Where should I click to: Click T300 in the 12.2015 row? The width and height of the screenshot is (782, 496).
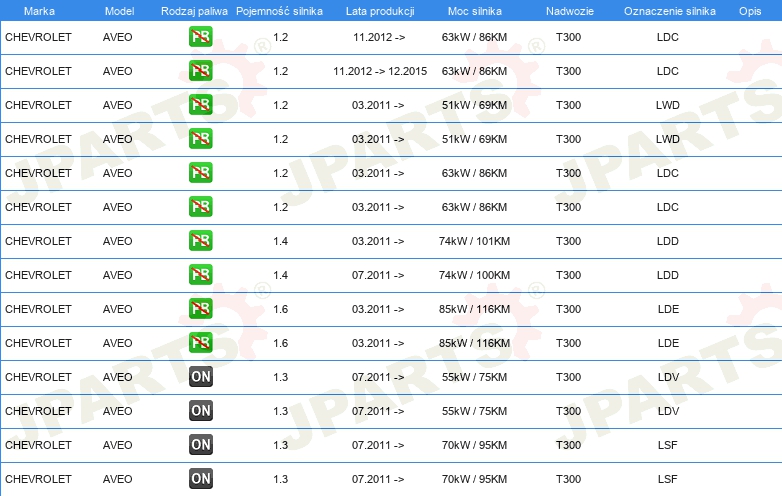click(x=569, y=71)
